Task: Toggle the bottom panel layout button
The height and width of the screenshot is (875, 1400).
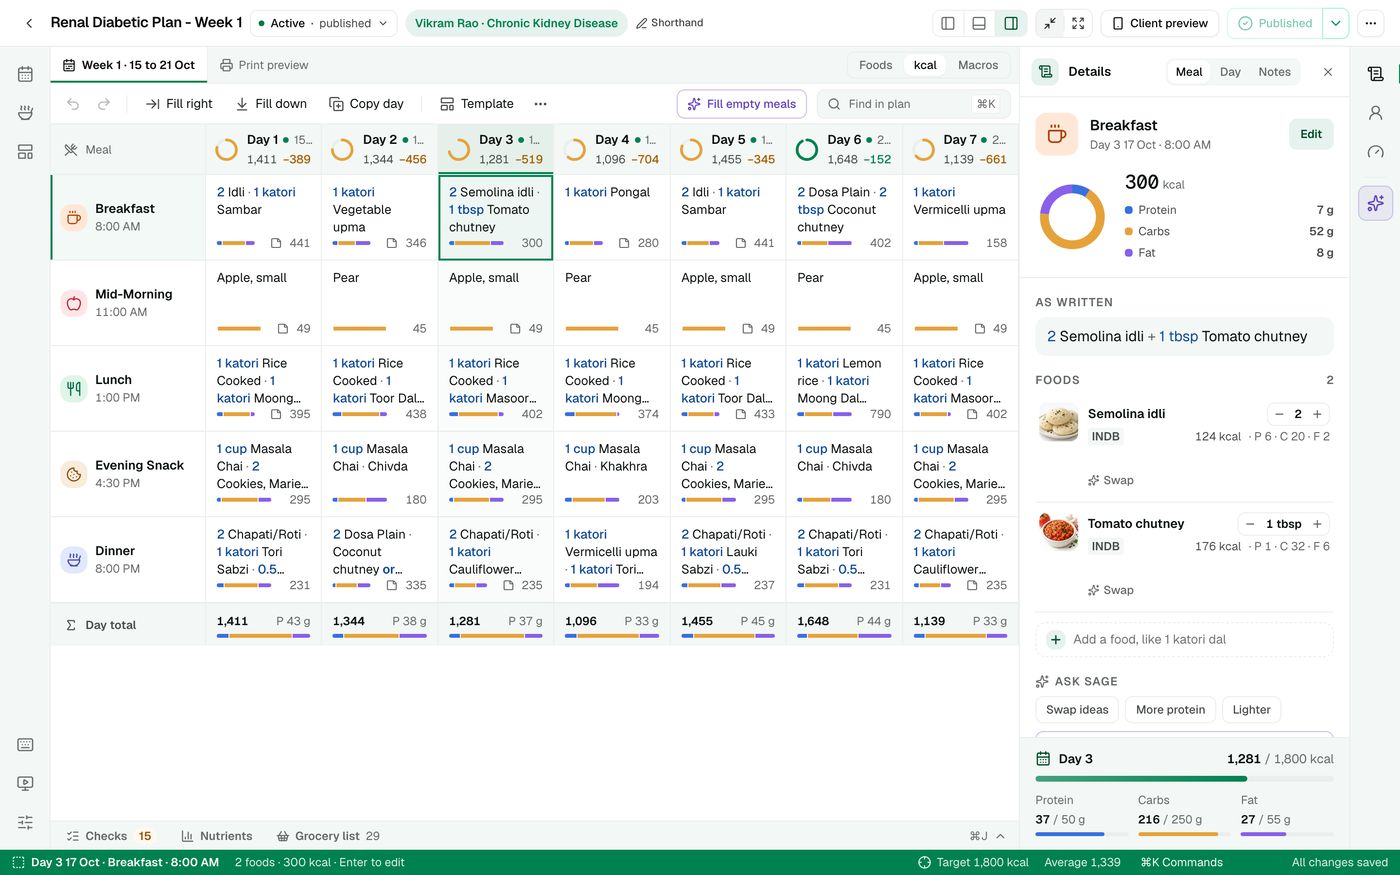Action: click(979, 23)
